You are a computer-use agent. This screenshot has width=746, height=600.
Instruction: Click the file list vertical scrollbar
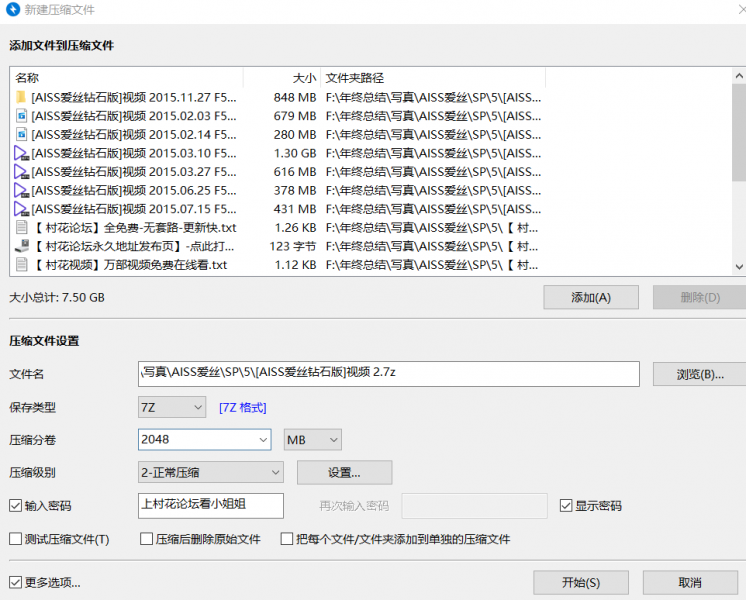739,170
